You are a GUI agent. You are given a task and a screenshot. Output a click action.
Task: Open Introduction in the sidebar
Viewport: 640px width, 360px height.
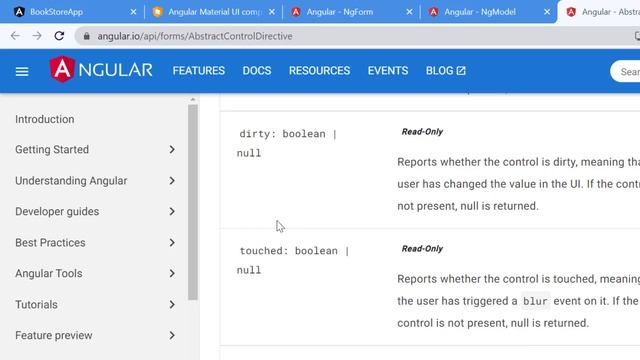(x=45, y=119)
